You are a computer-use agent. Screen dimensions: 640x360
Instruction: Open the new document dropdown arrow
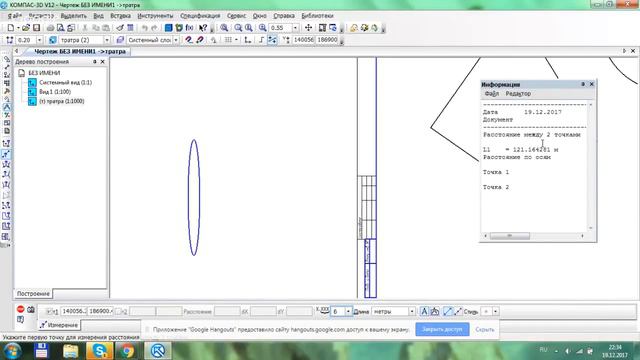coord(18,28)
